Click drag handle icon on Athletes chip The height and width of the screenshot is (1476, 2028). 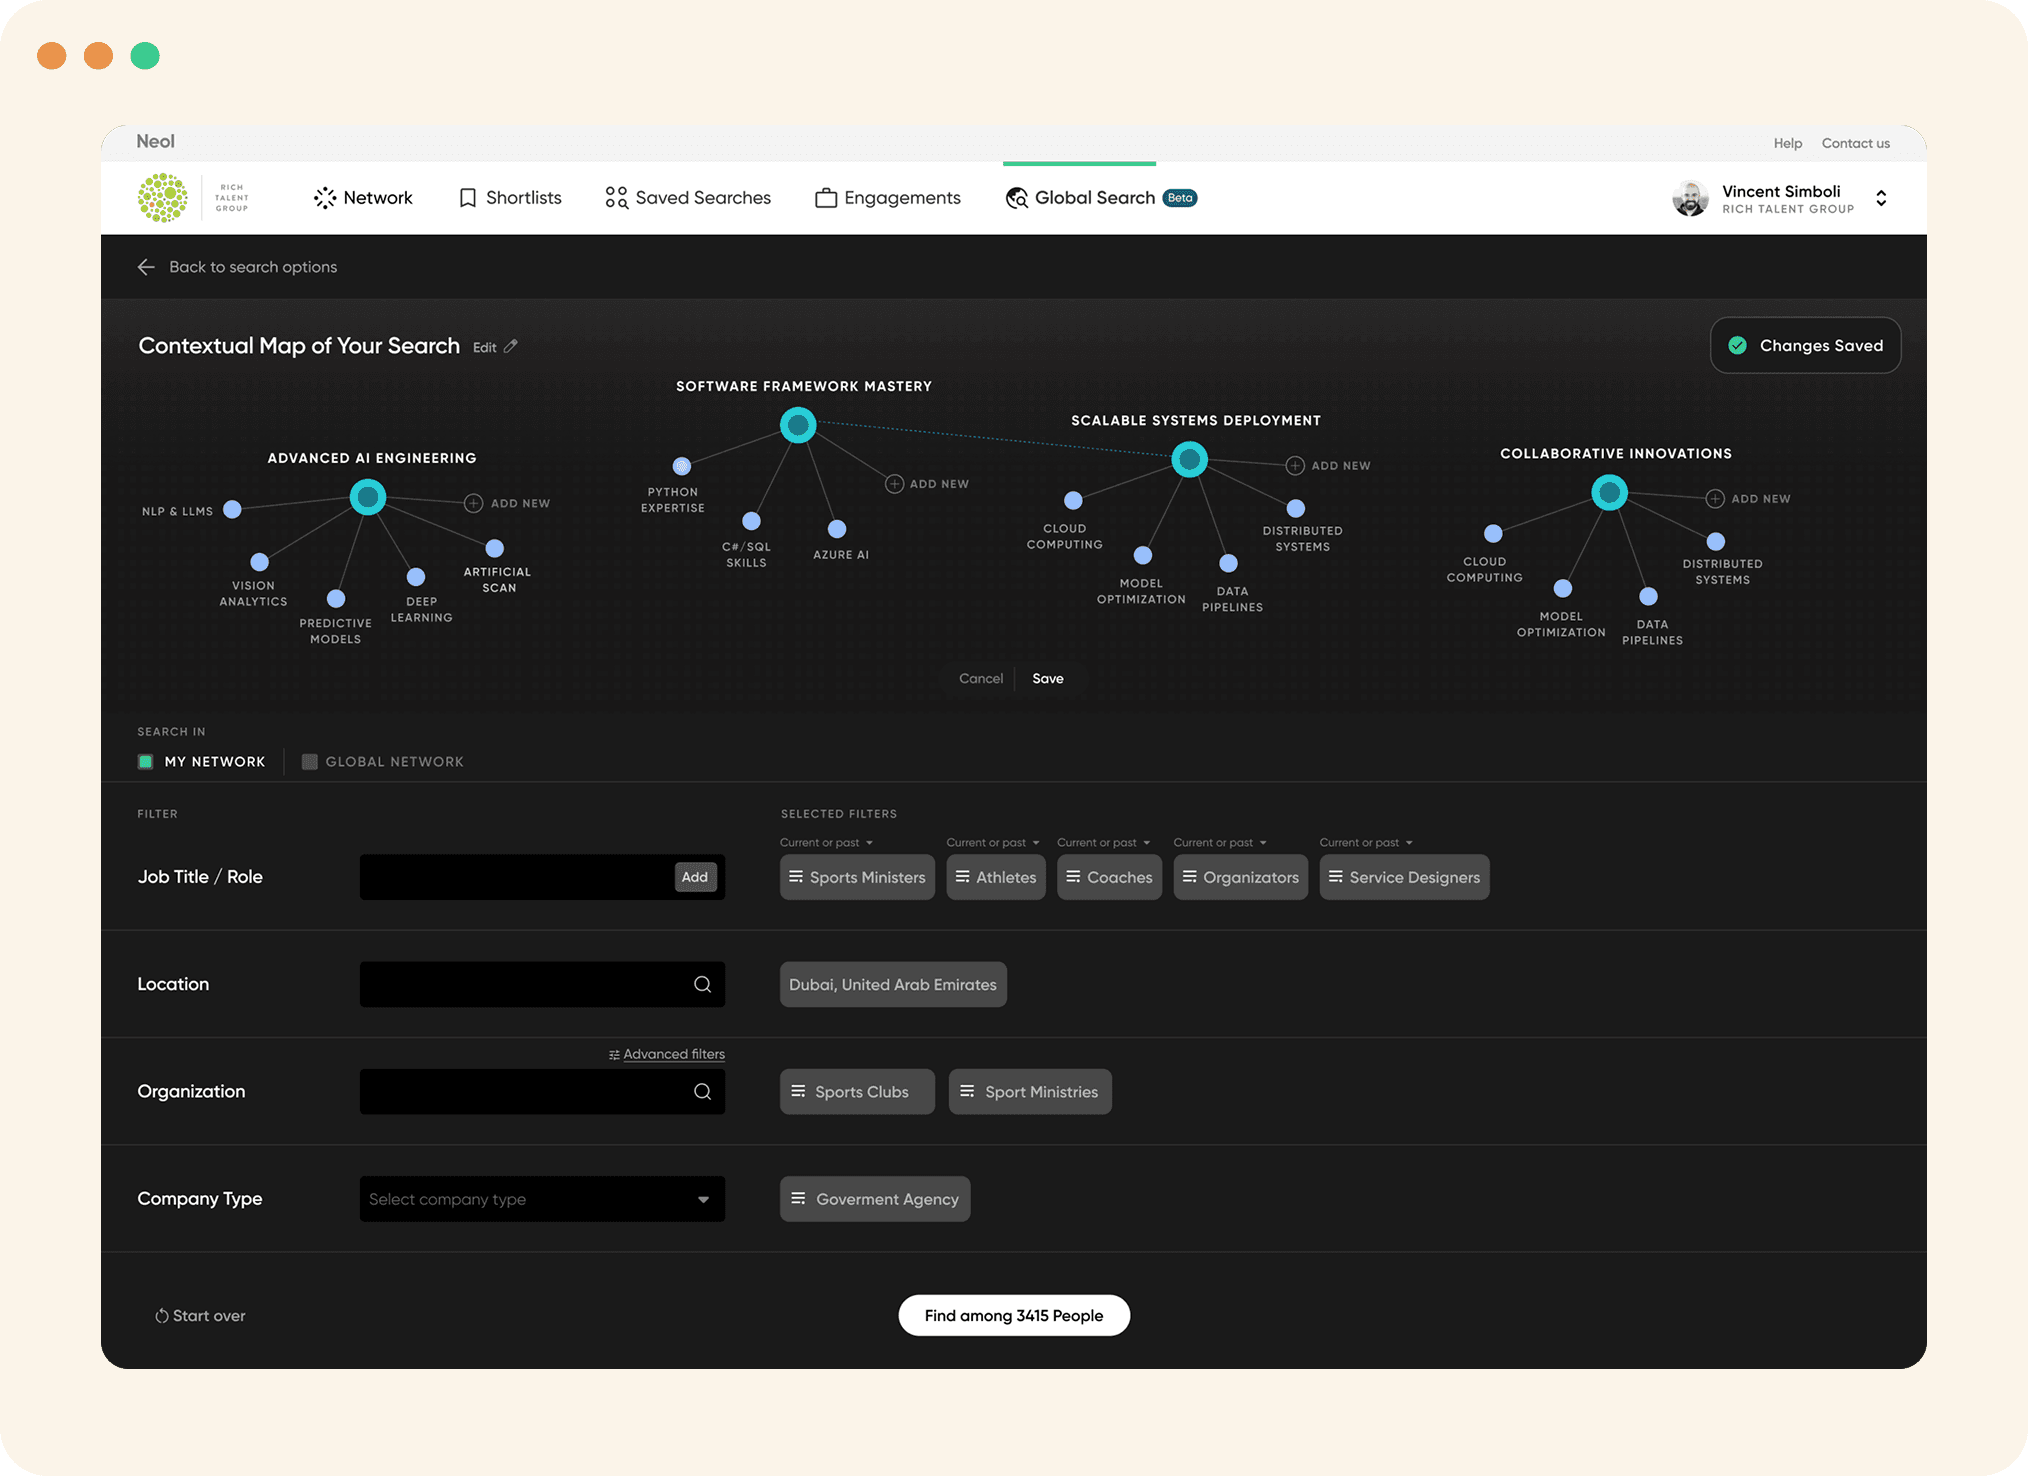click(962, 877)
